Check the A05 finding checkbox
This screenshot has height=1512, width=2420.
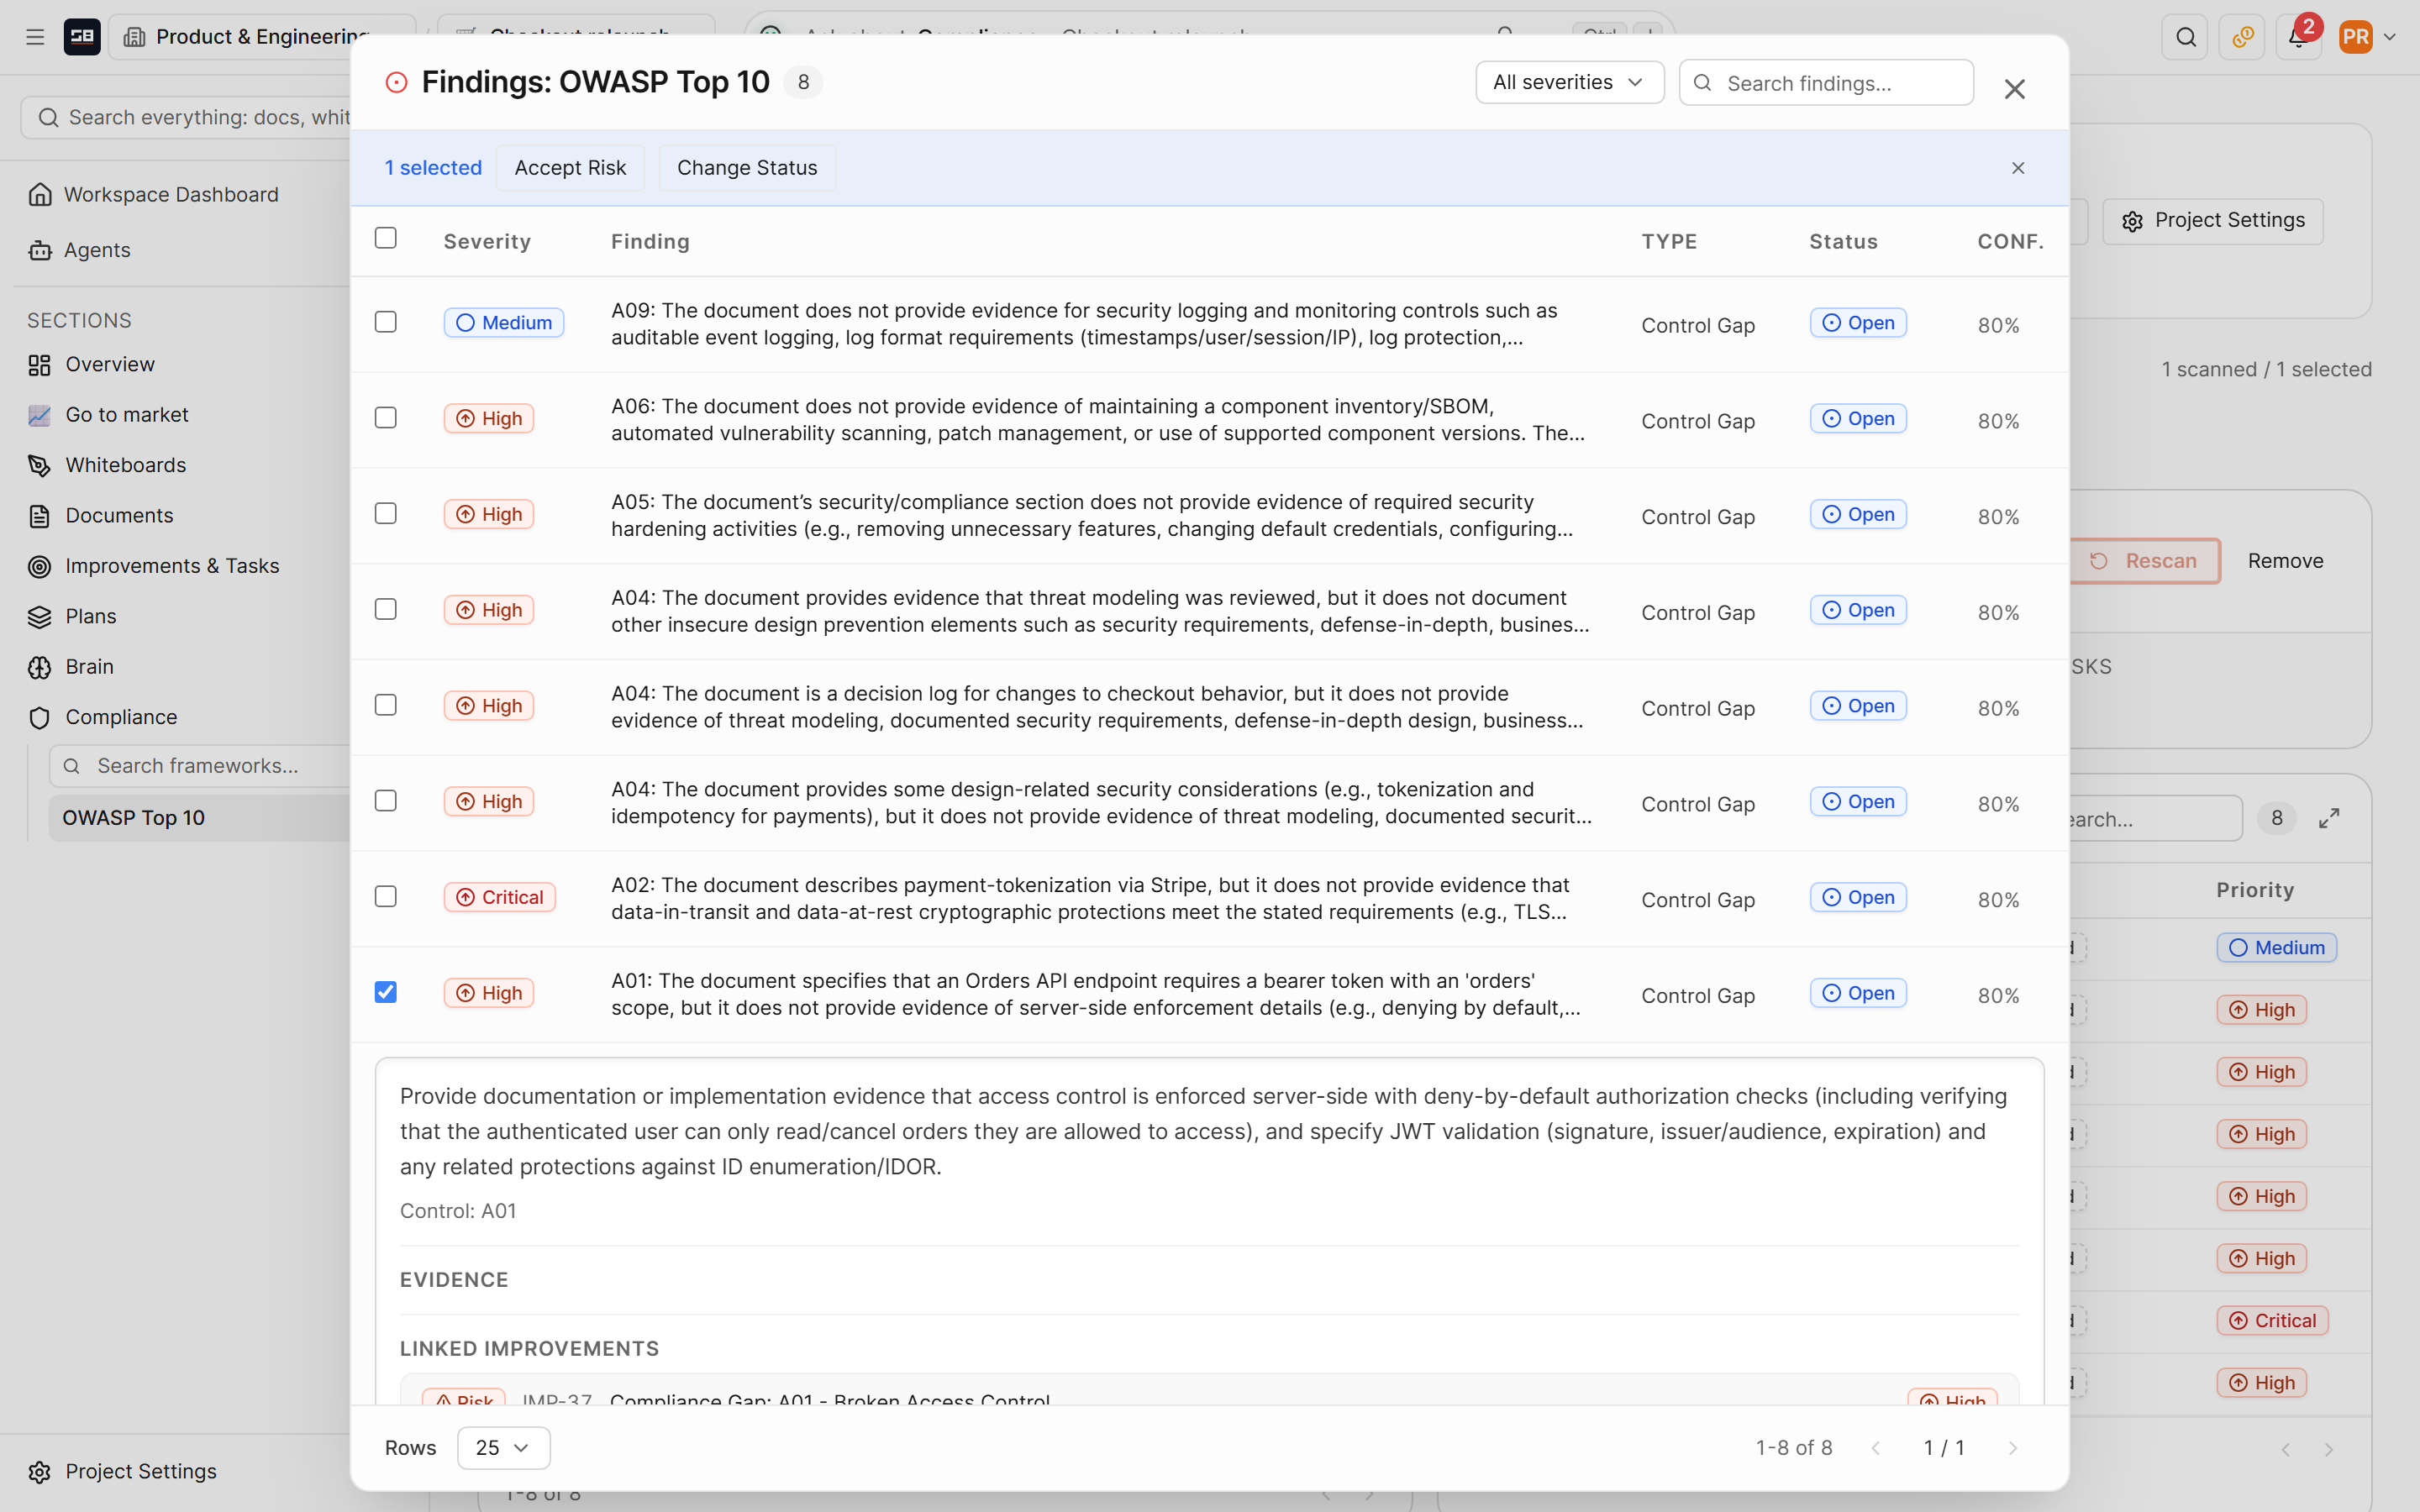click(386, 514)
